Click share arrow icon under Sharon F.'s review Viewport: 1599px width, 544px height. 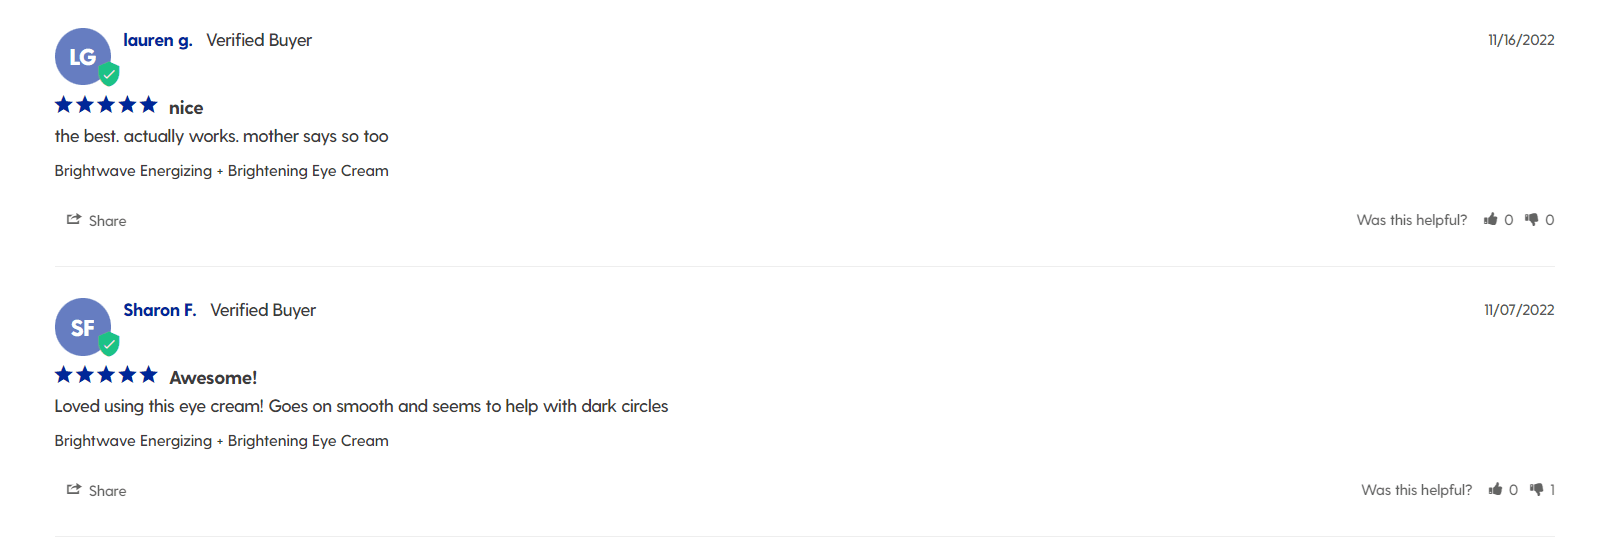[73, 490]
